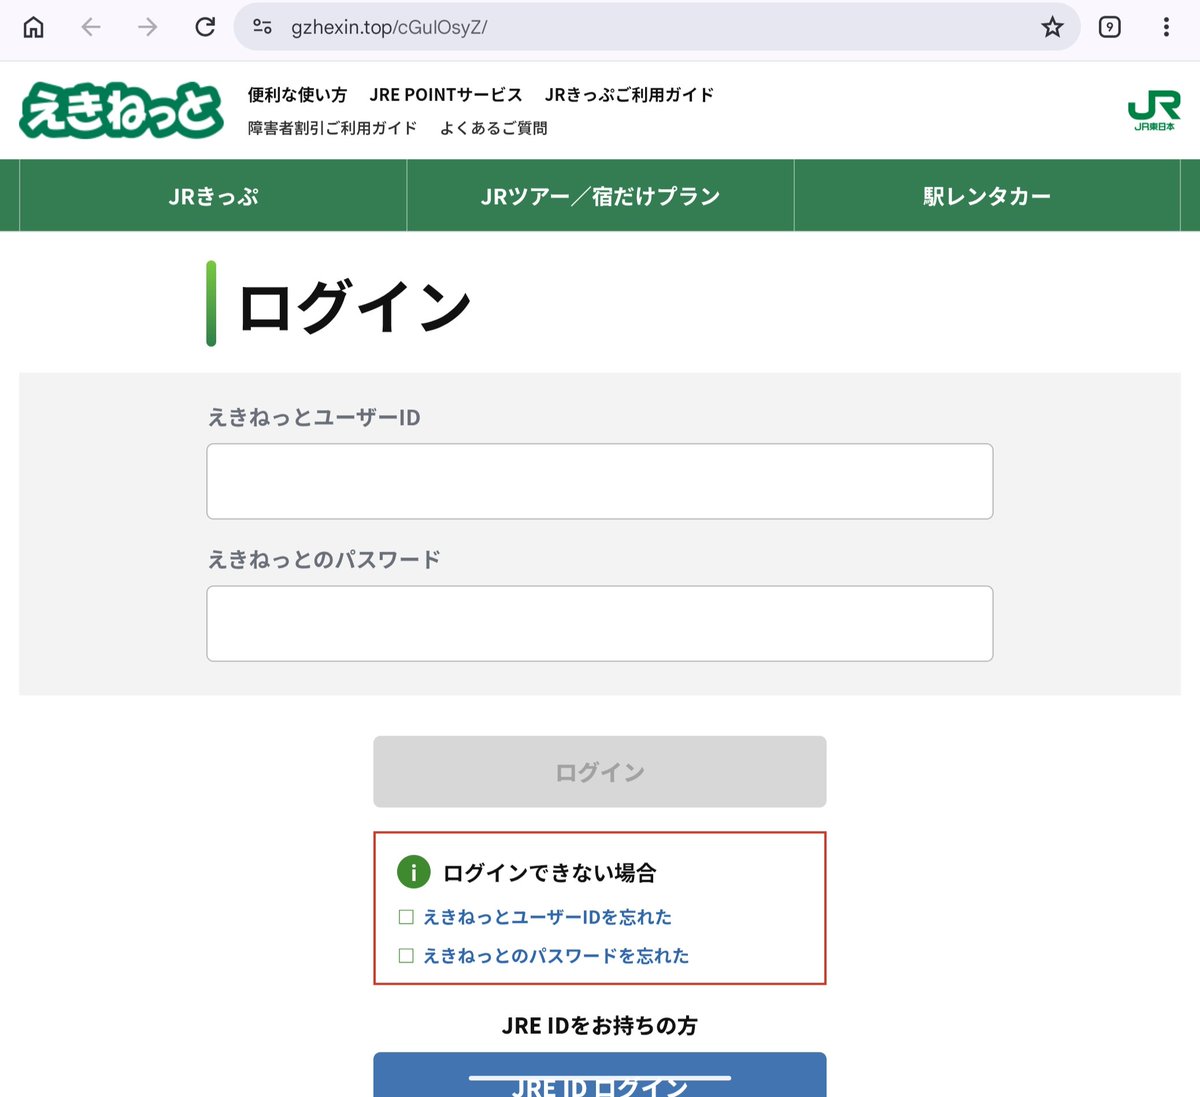Select the JRきっぷ tab
Image resolution: width=1200 pixels, height=1097 pixels.
click(x=213, y=196)
